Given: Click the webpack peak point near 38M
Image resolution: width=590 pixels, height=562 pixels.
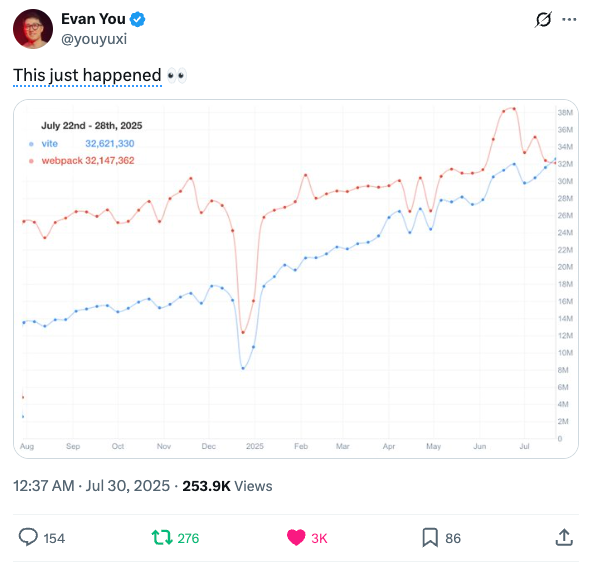Looking at the screenshot, I should tap(514, 109).
